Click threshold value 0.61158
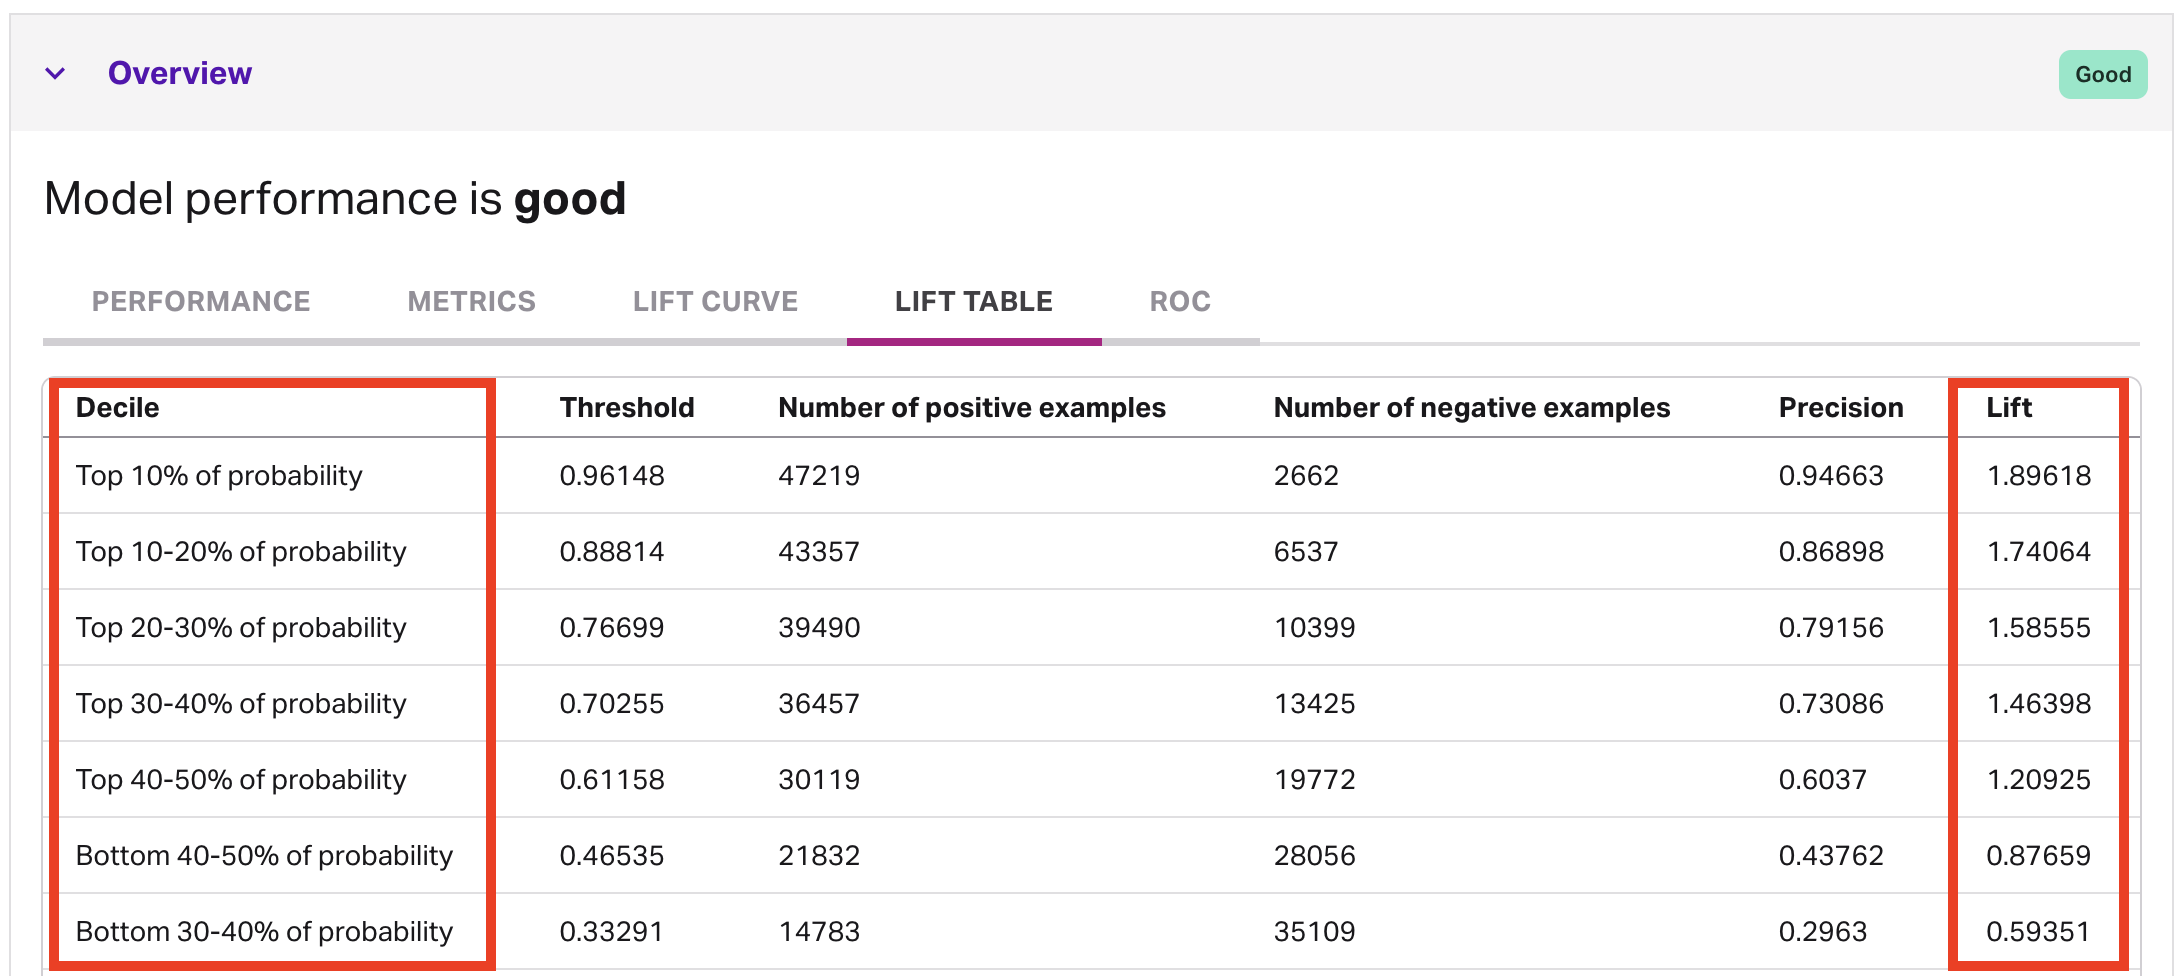The width and height of the screenshot is (2182, 976). coord(611,779)
